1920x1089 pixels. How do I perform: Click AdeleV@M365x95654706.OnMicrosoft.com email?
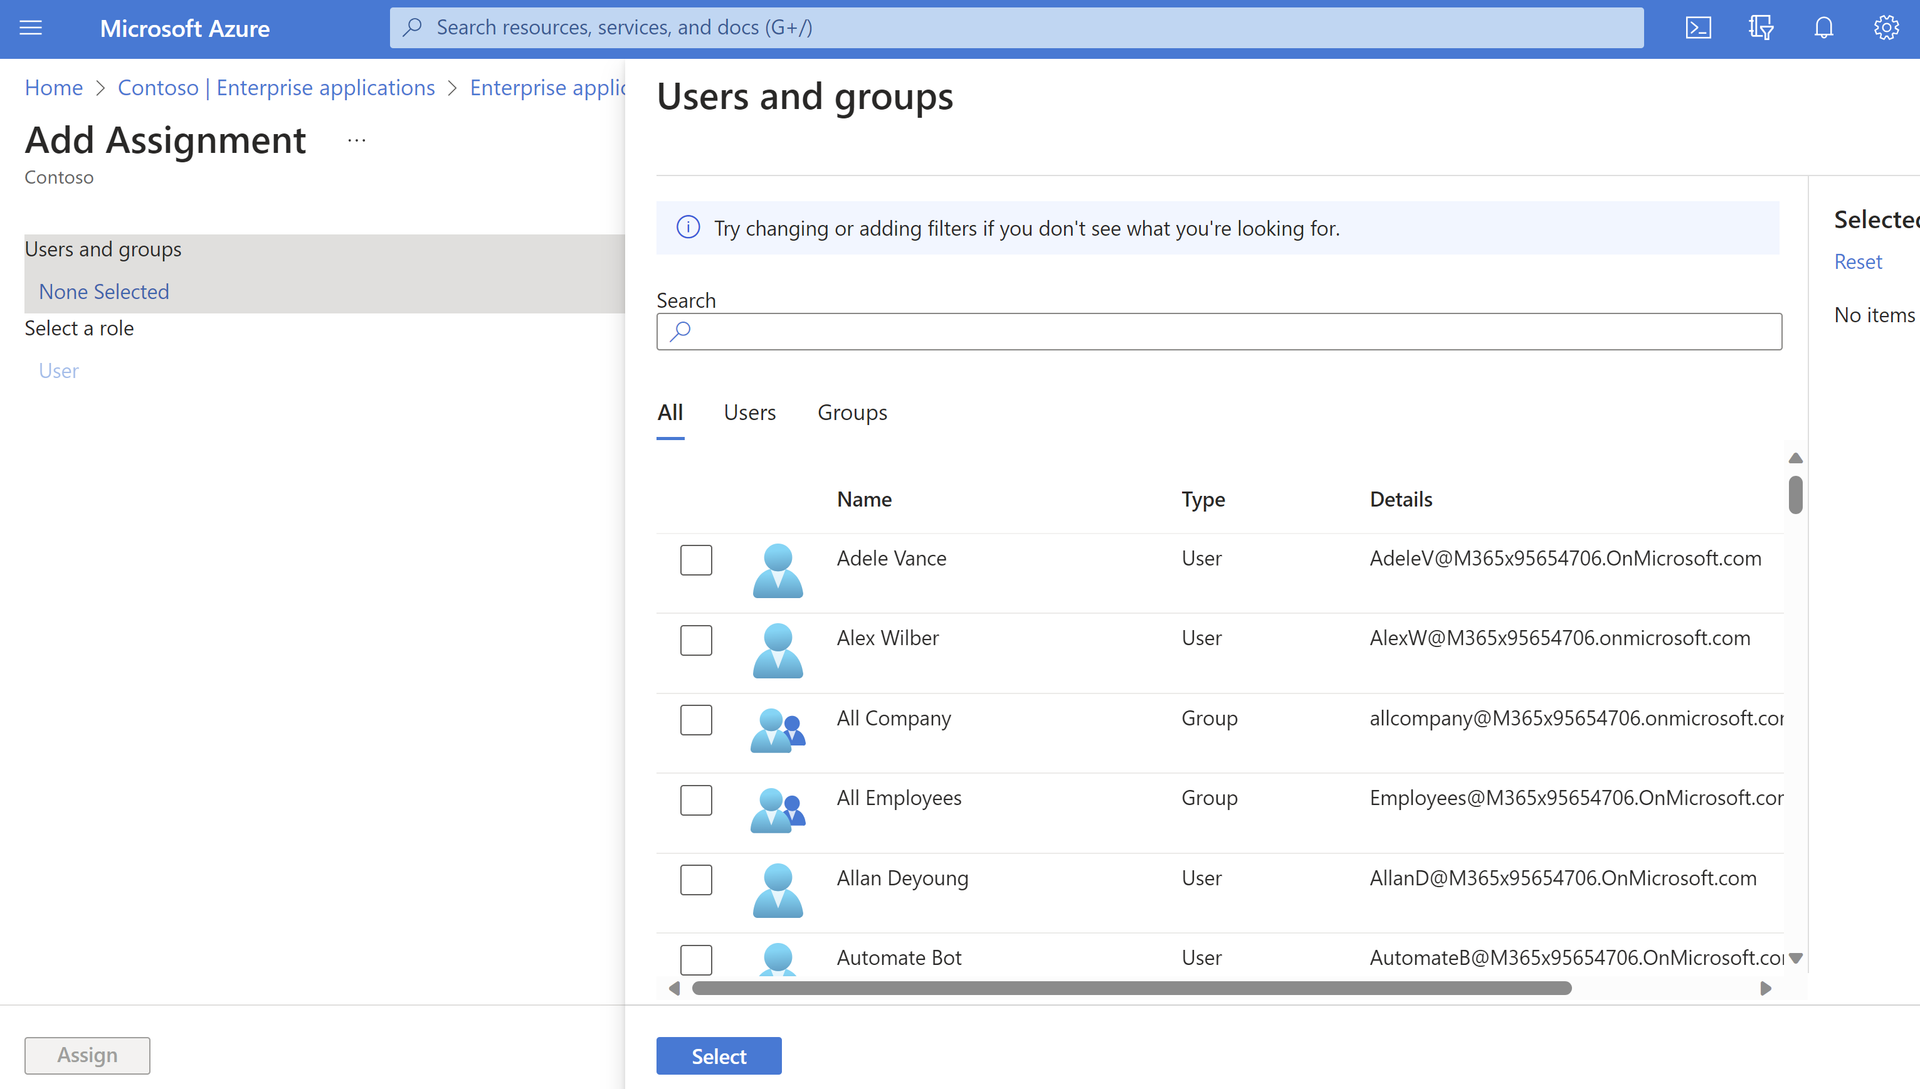click(x=1566, y=558)
